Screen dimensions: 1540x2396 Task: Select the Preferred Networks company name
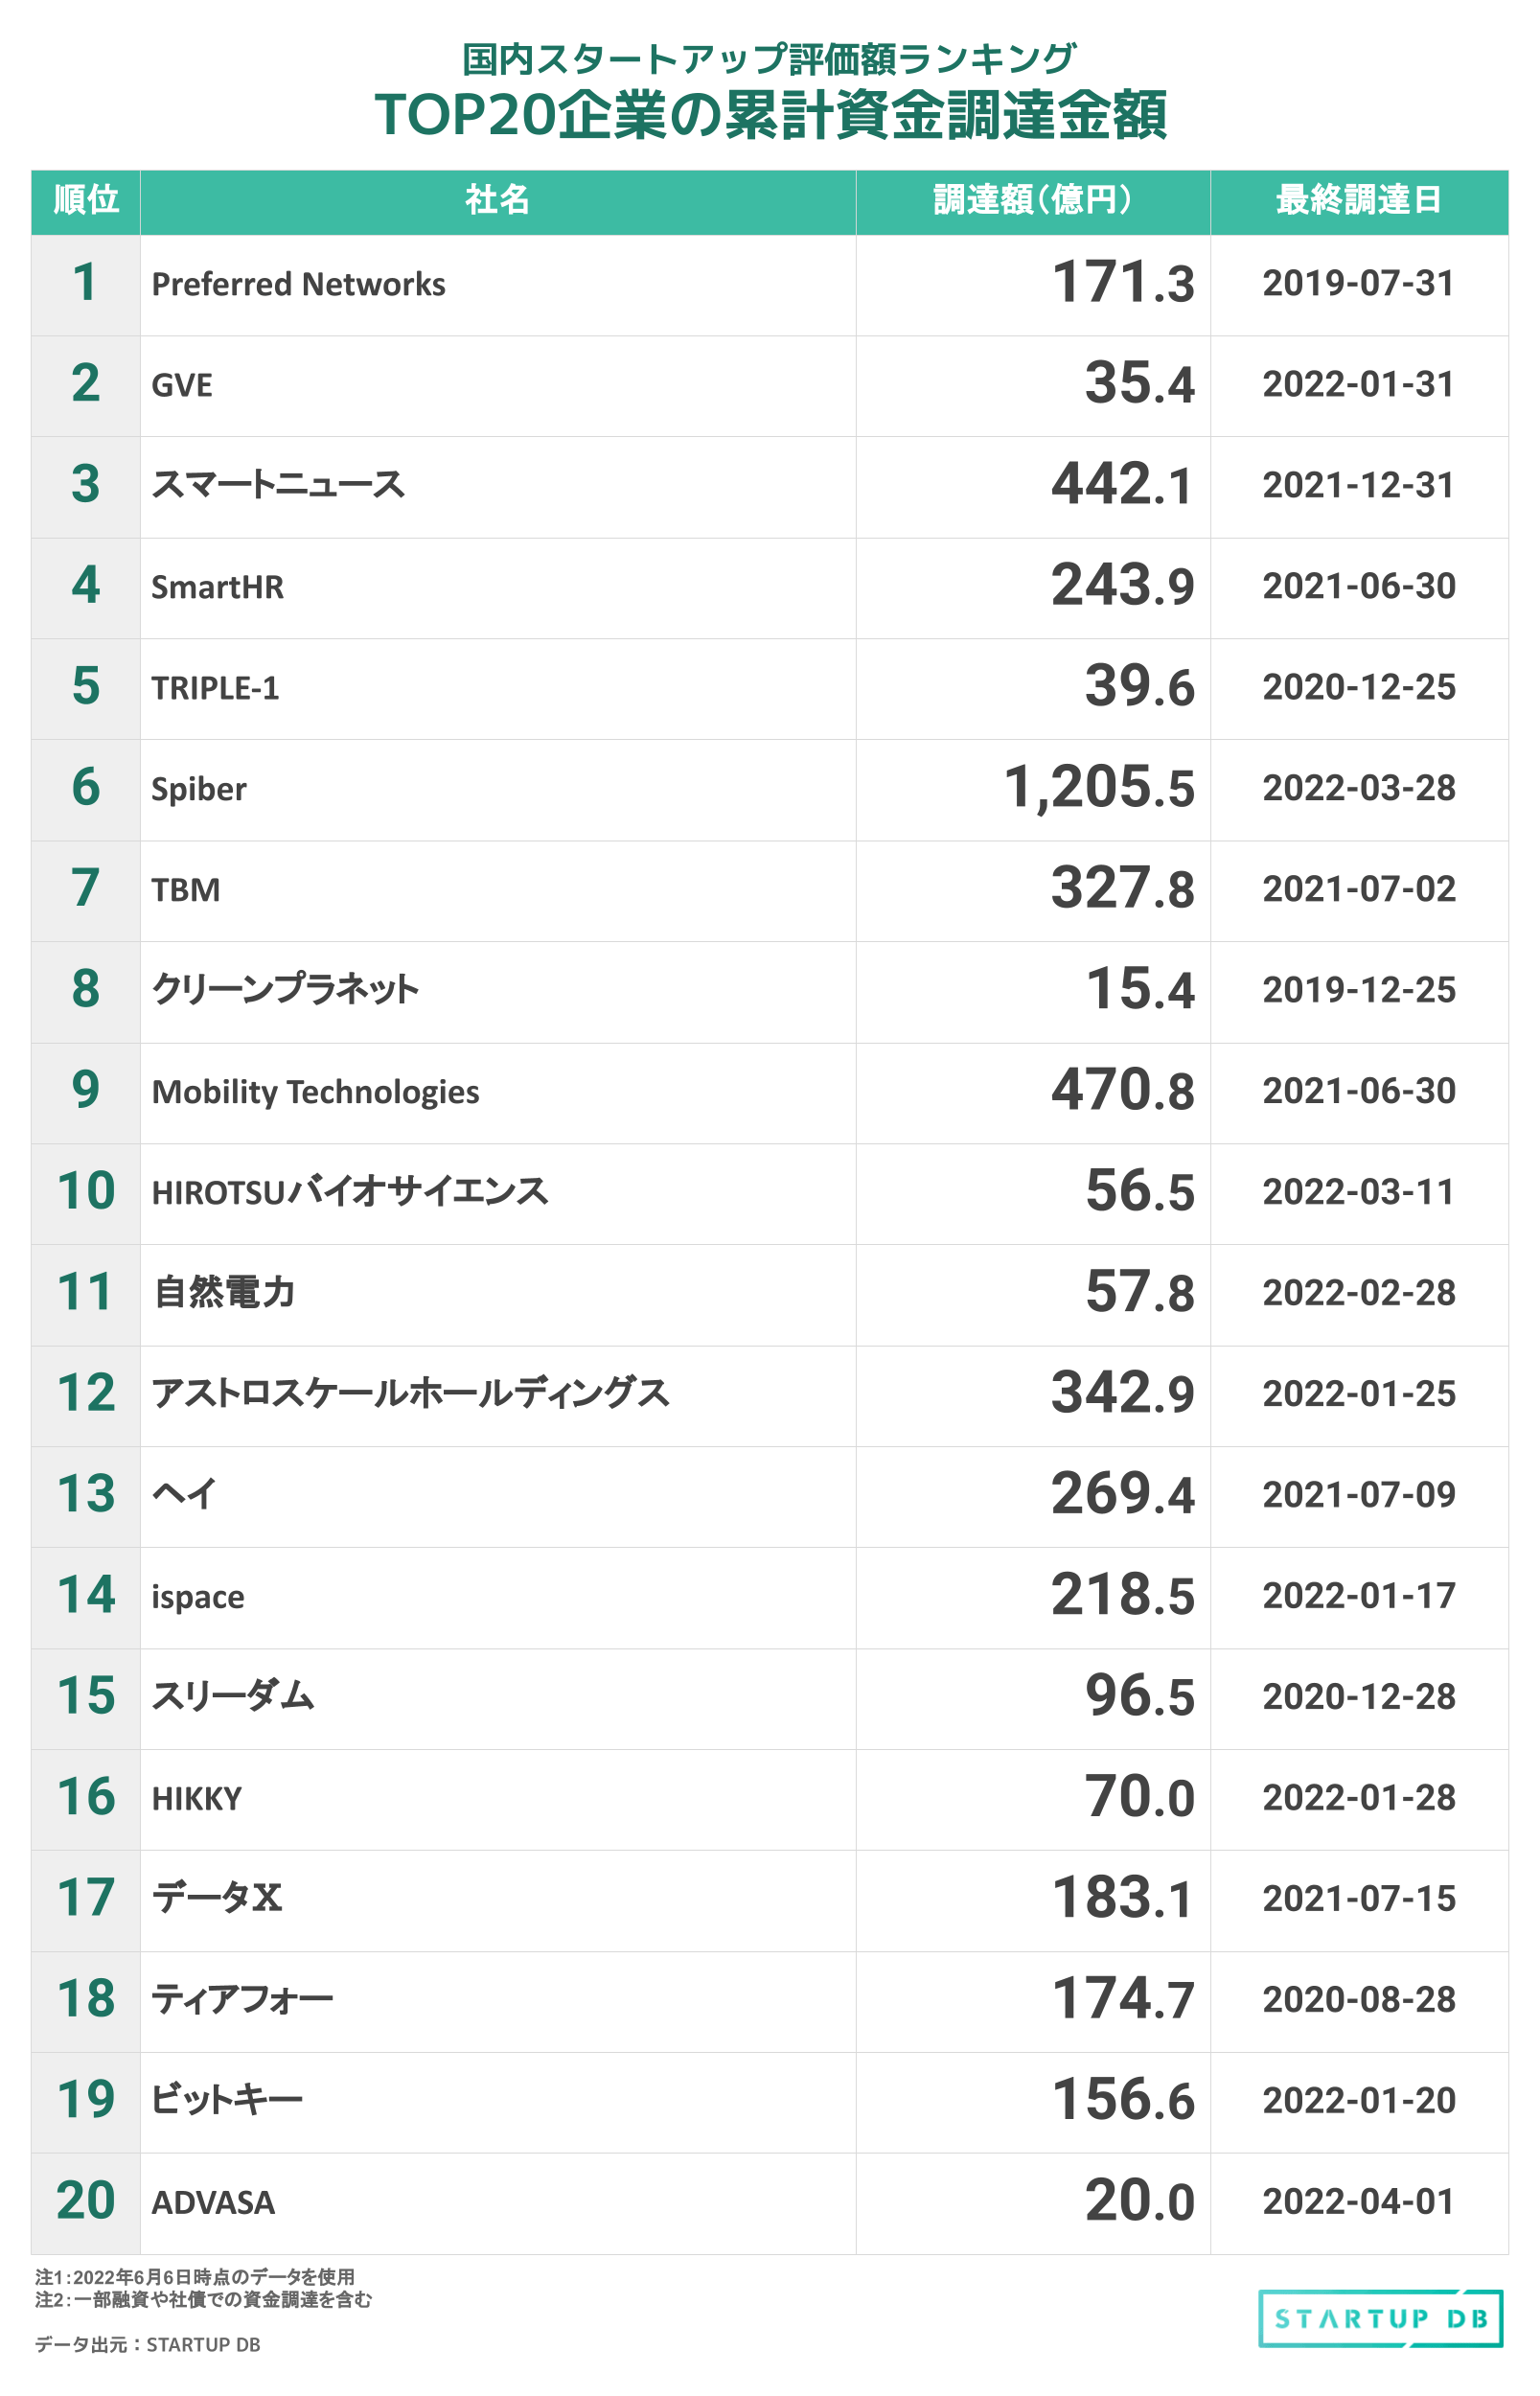pyautogui.click(x=298, y=285)
